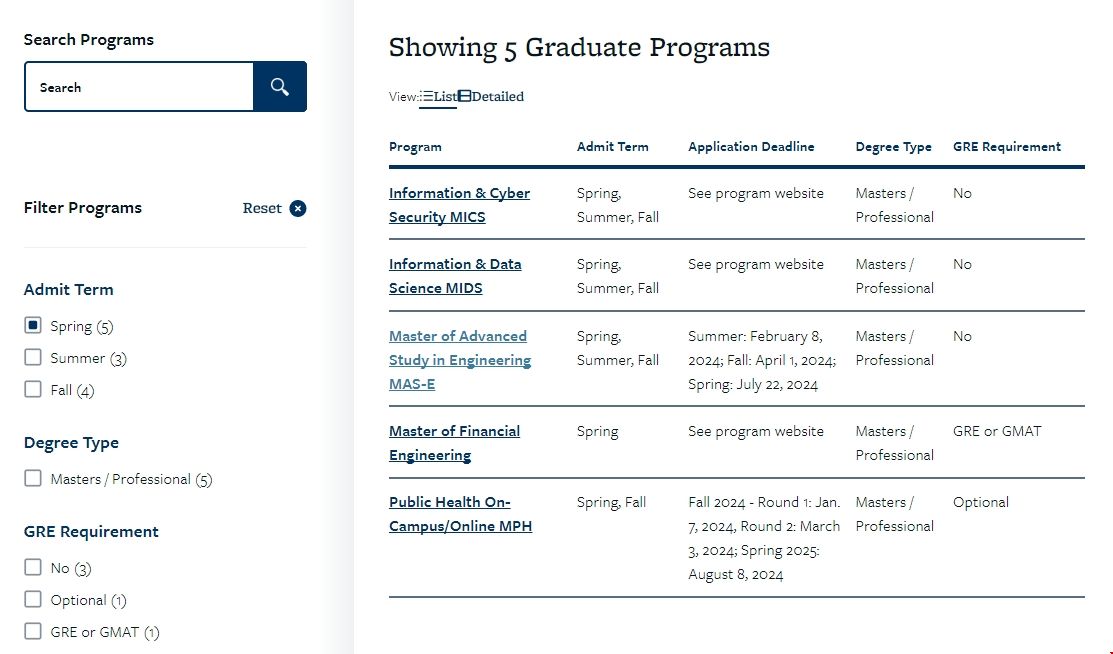Click the Application Deadline column header

[751, 146]
